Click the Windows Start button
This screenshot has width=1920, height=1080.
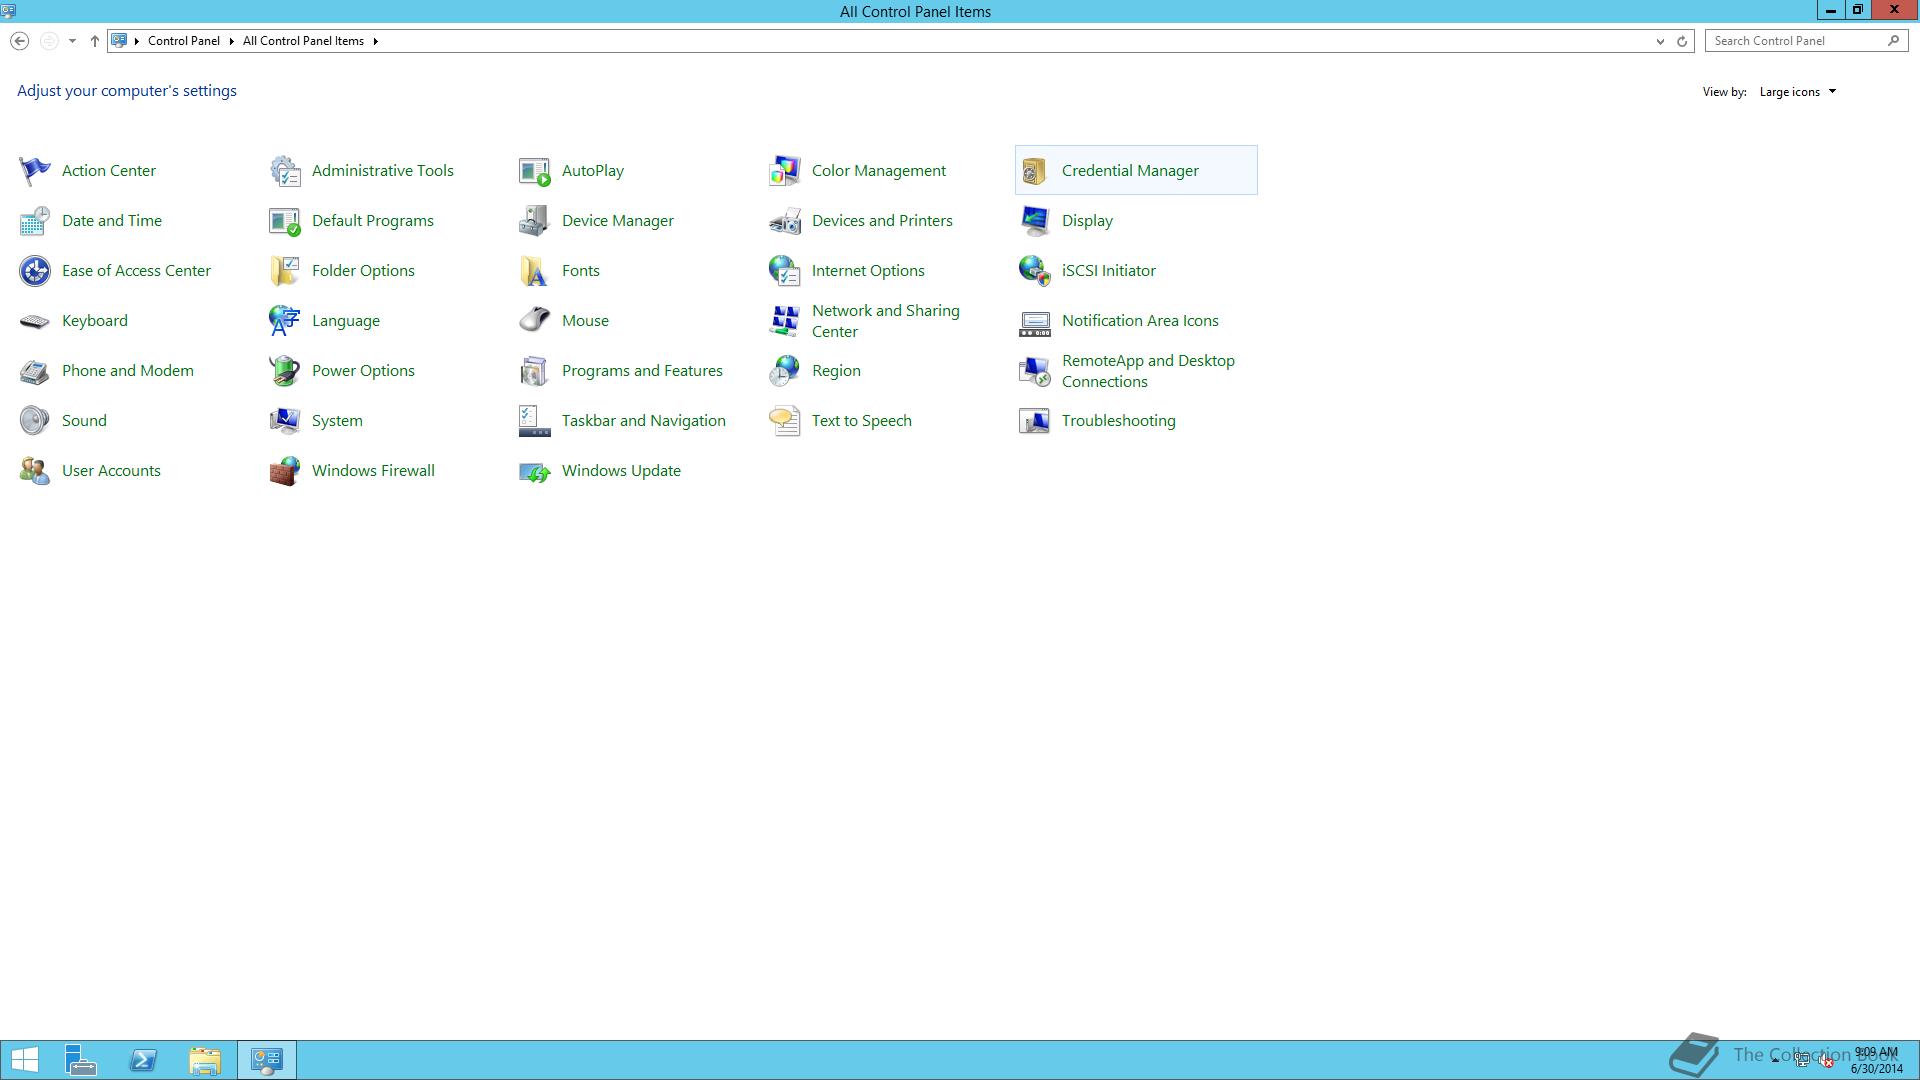24,1060
